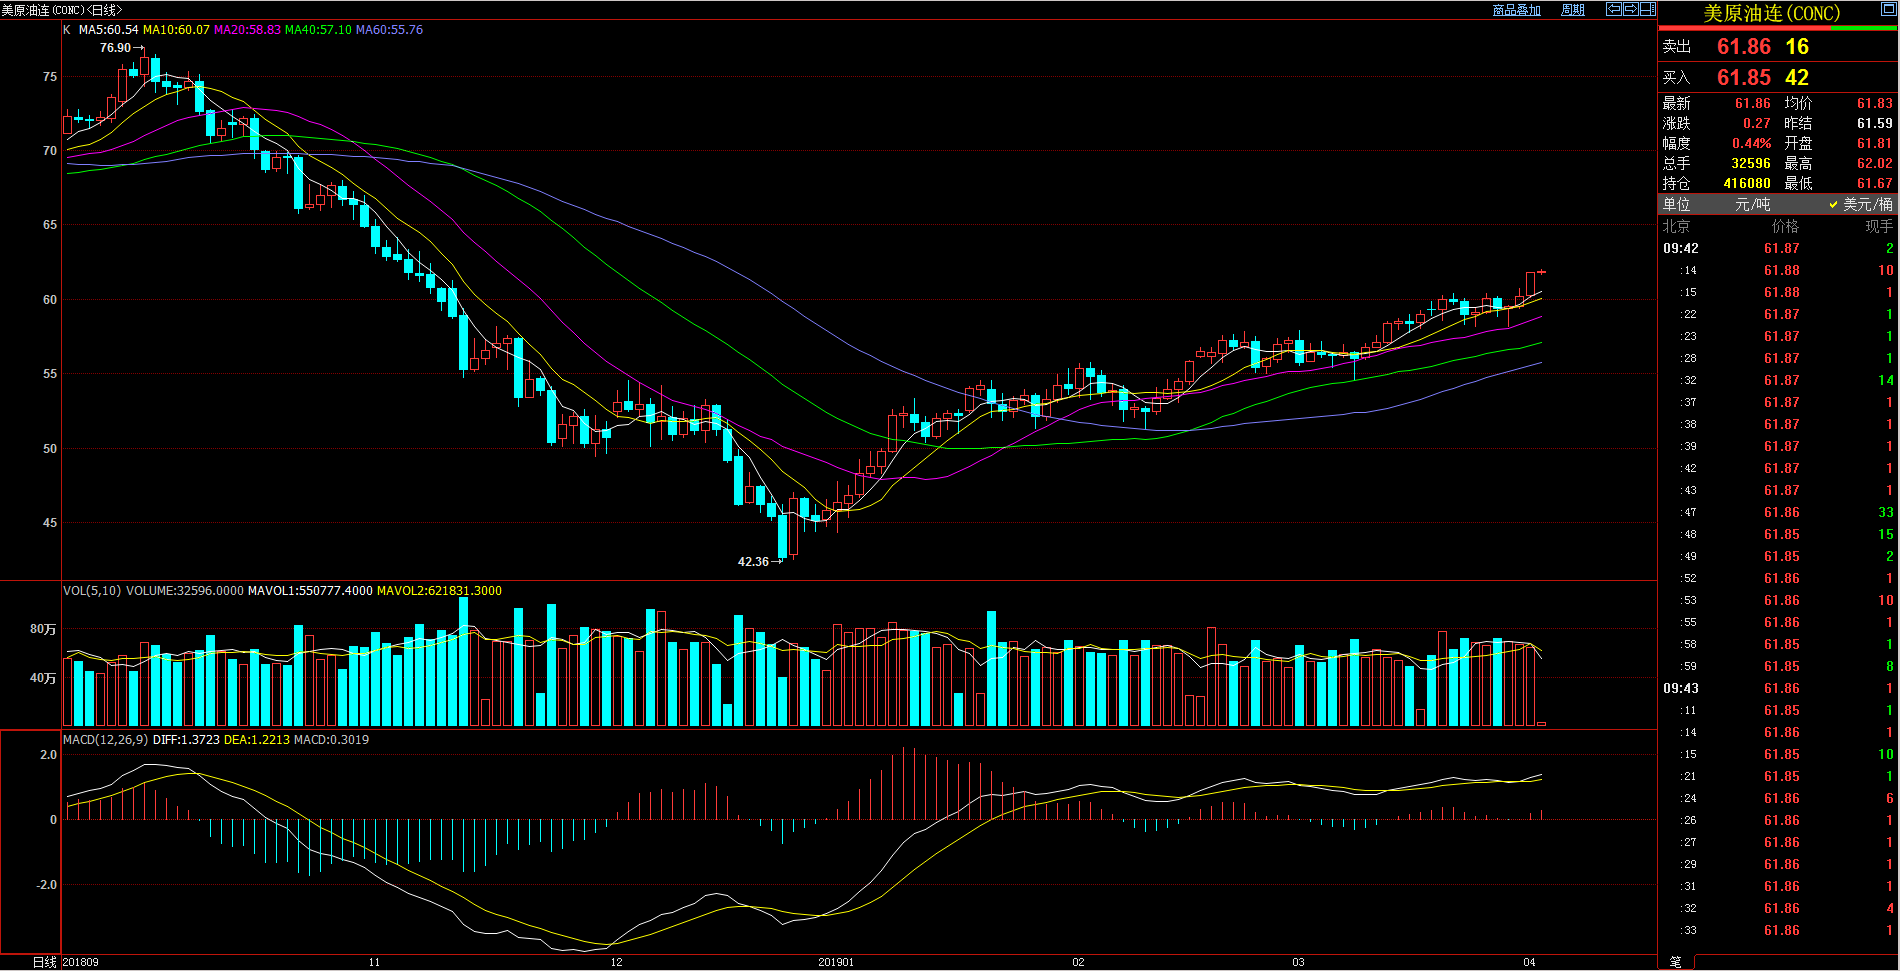
Task: Switch to the 笔 tick tab
Action: (1675, 961)
